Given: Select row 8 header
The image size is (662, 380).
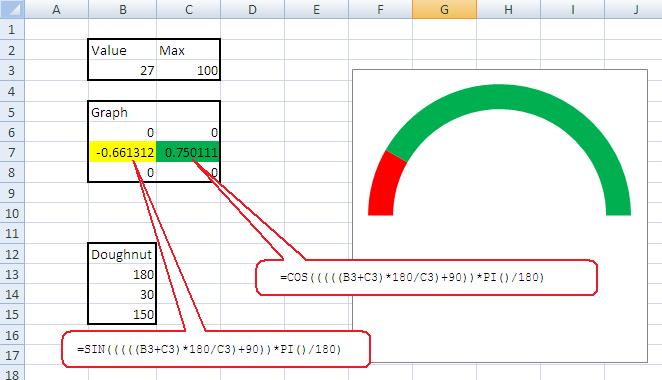Looking at the screenshot, I should [x=12, y=173].
